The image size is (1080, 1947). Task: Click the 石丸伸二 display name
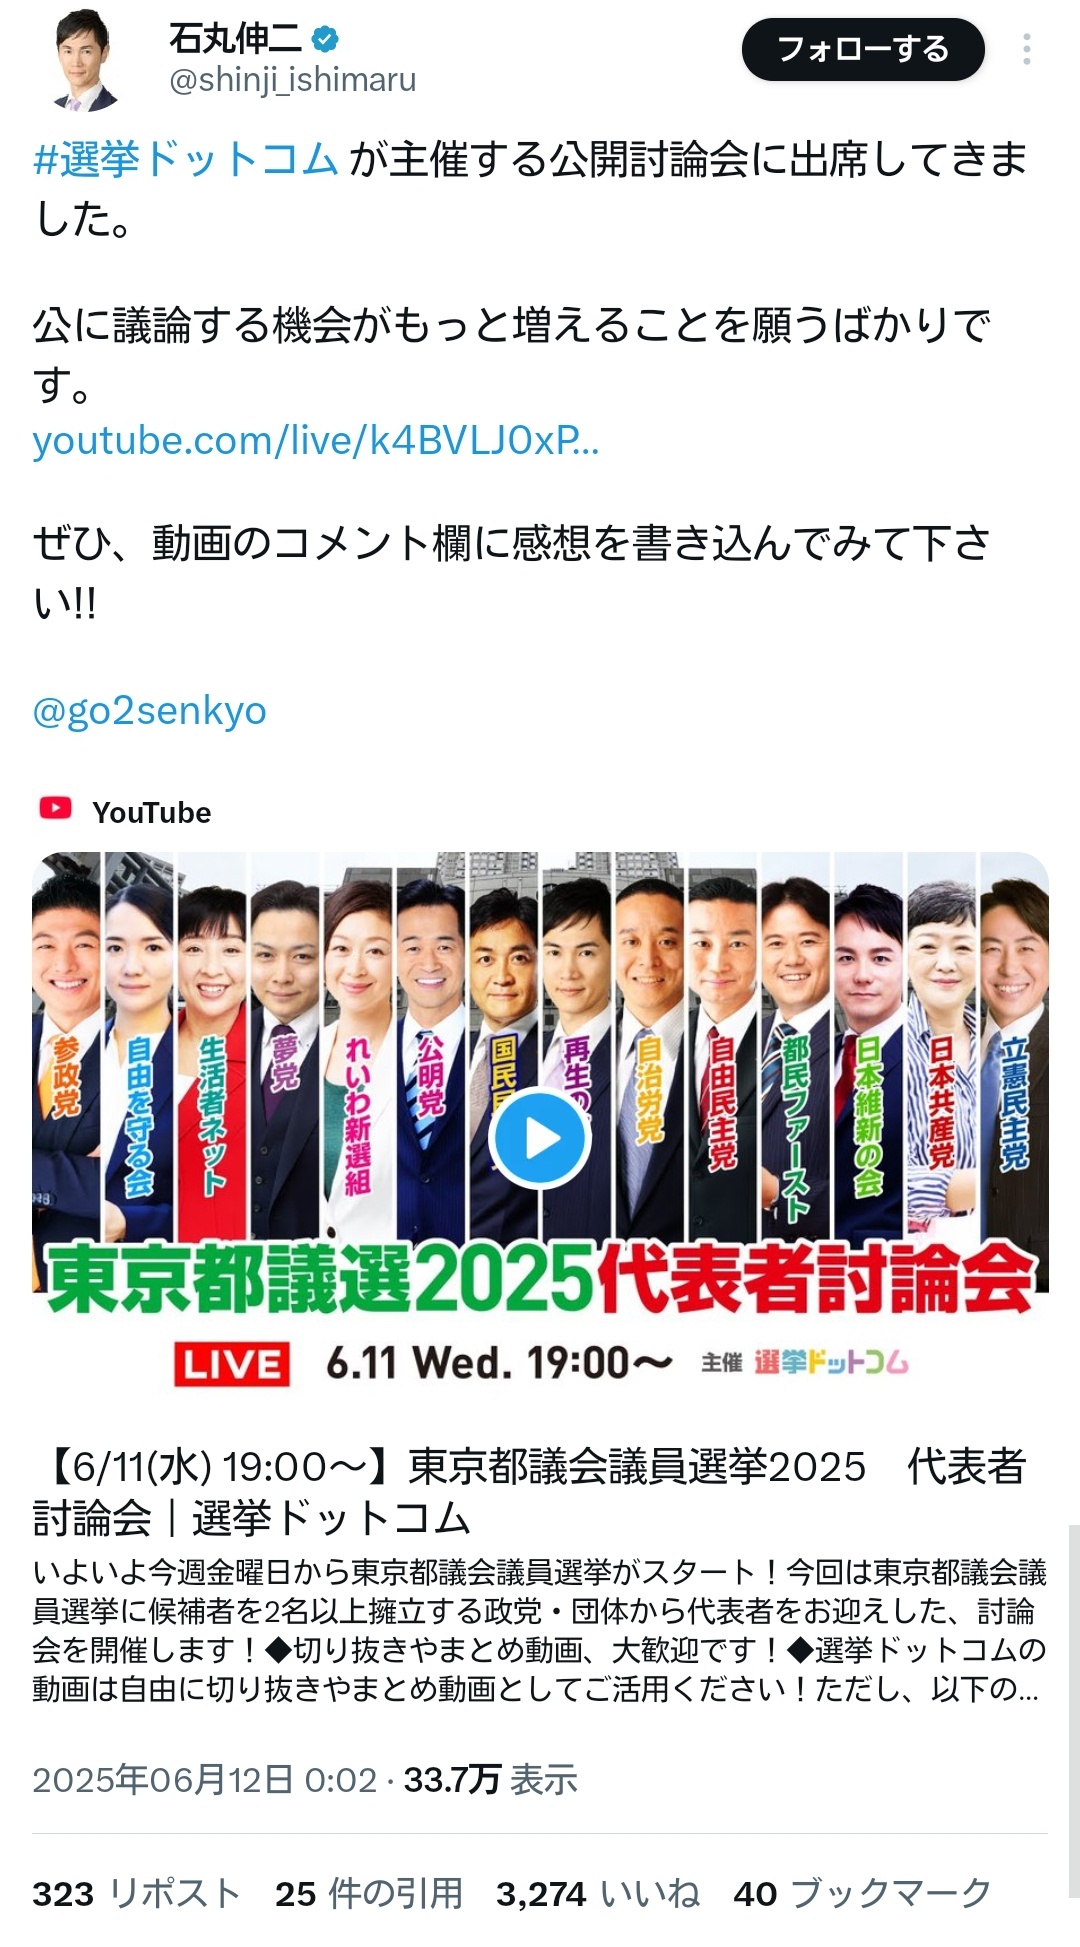[x=235, y=39]
